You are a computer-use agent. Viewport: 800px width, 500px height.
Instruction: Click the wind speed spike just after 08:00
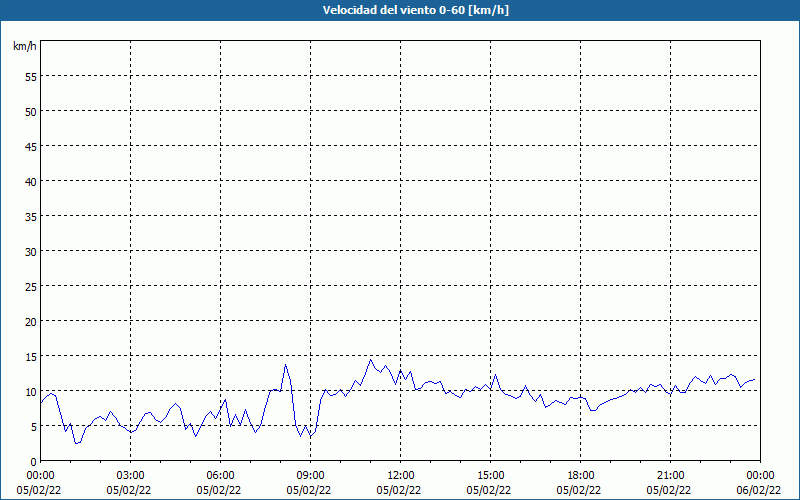click(x=286, y=365)
